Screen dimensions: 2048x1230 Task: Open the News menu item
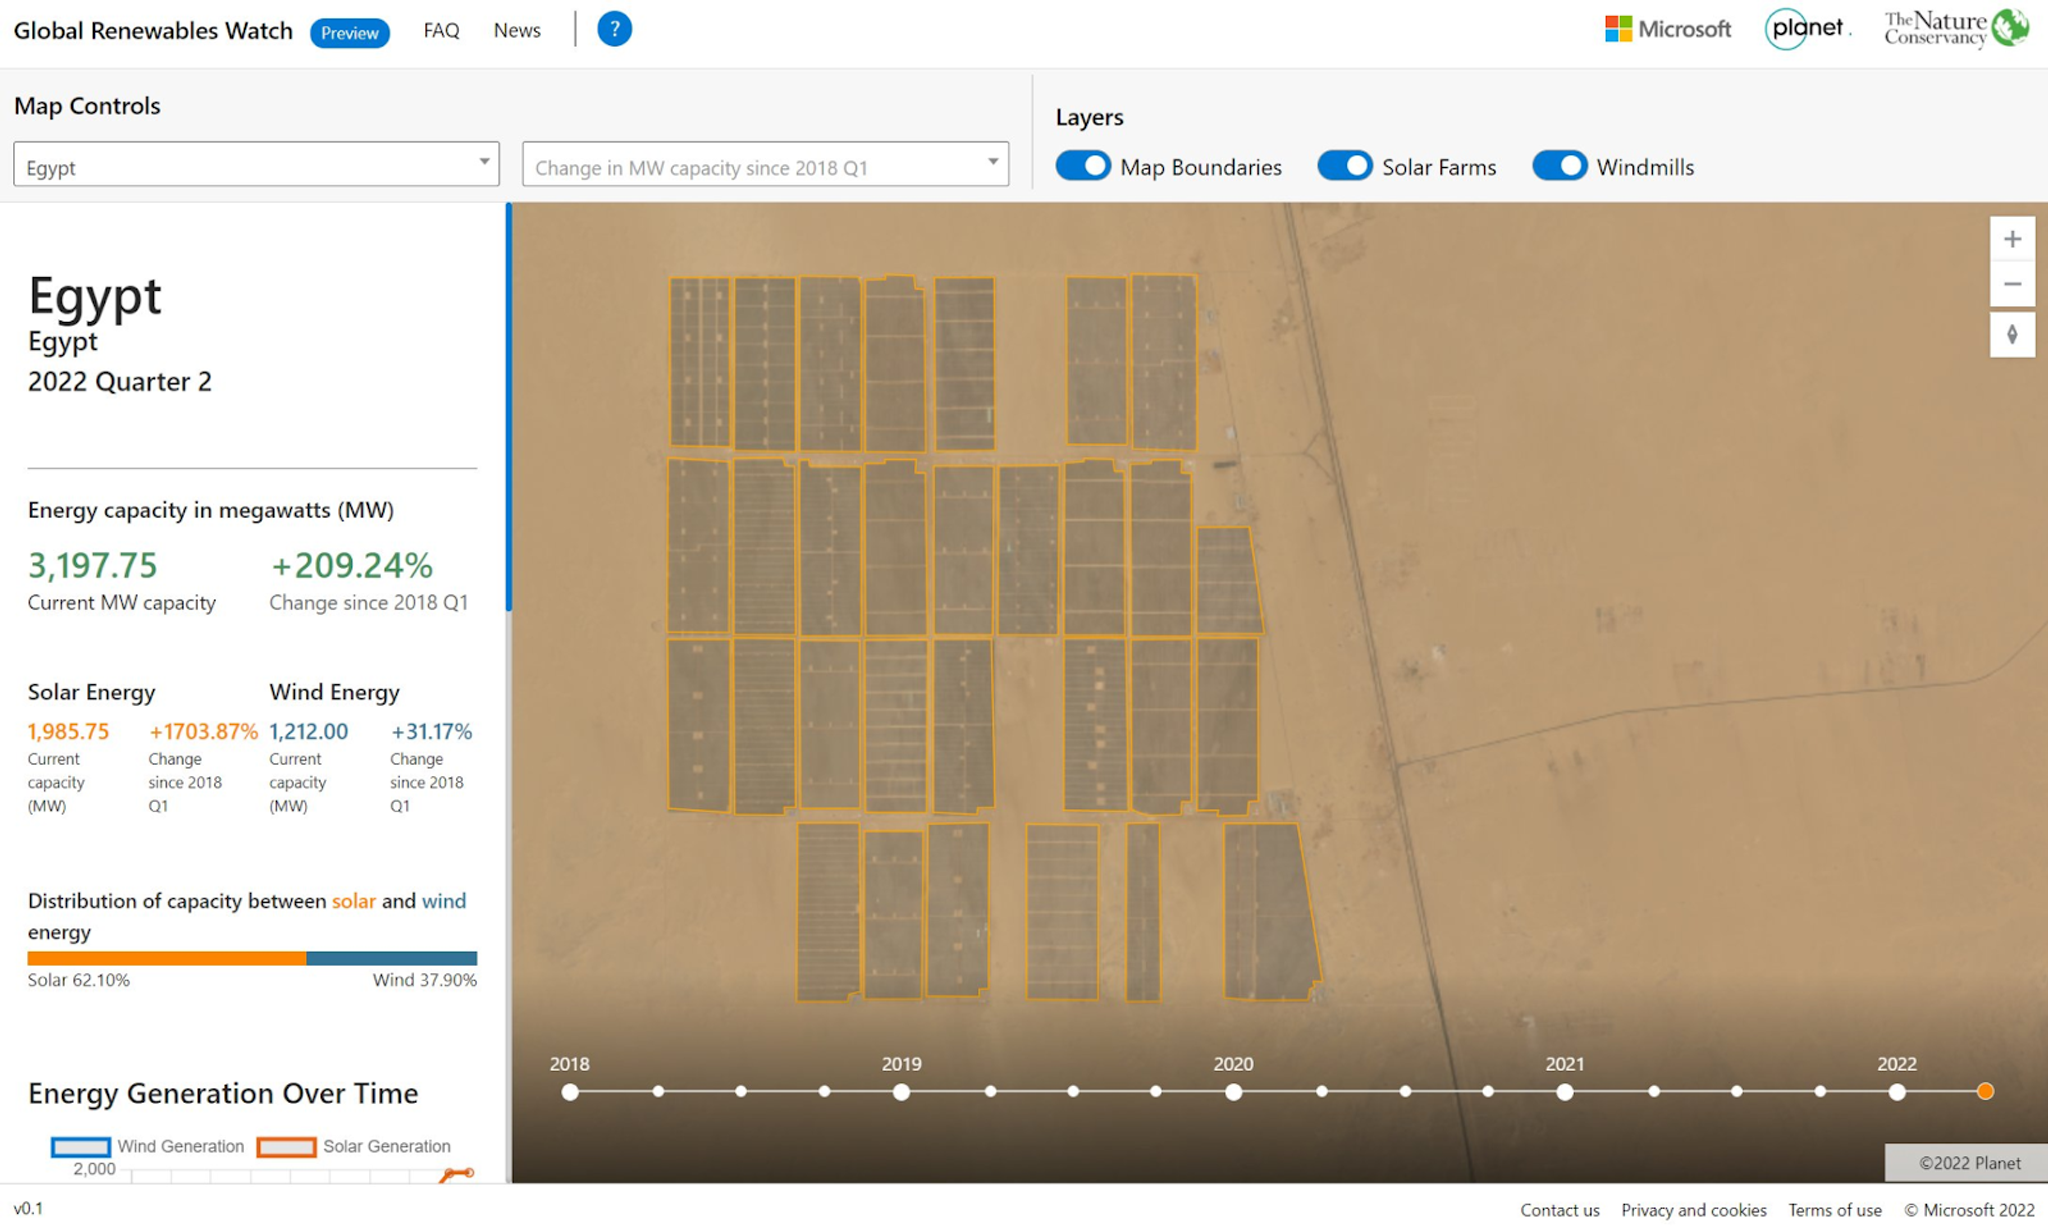pos(517,31)
